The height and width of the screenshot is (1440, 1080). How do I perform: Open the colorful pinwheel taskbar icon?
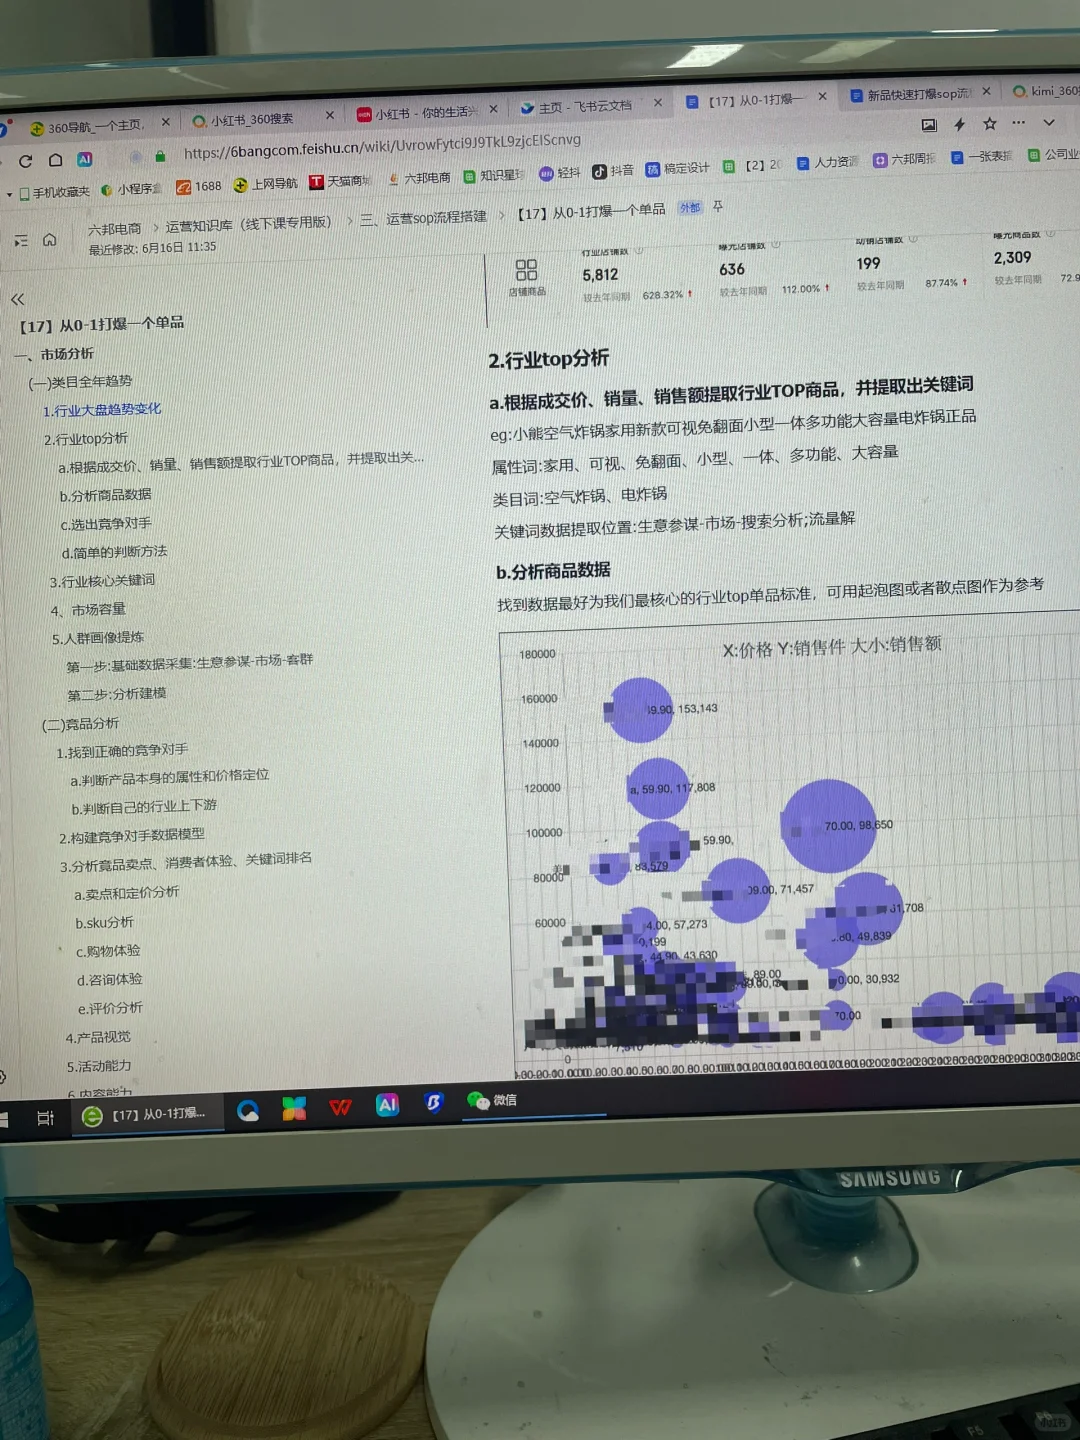point(294,1108)
